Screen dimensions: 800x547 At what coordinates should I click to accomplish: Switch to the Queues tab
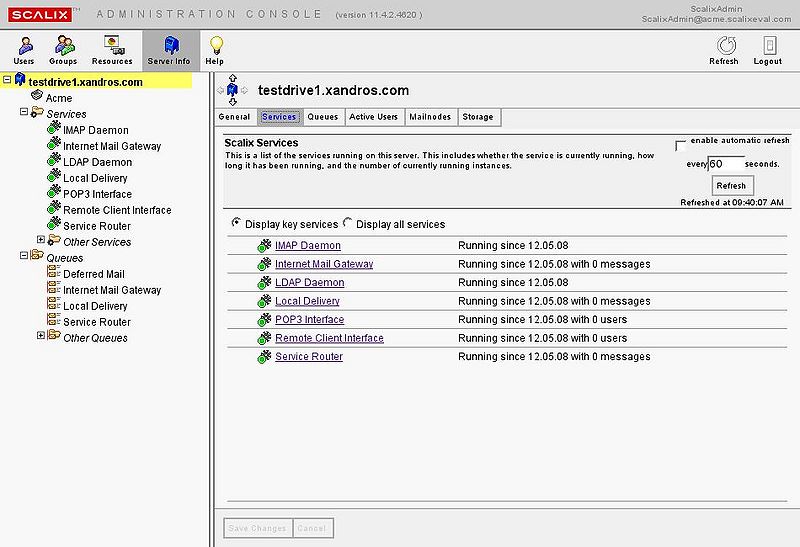[x=322, y=117]
